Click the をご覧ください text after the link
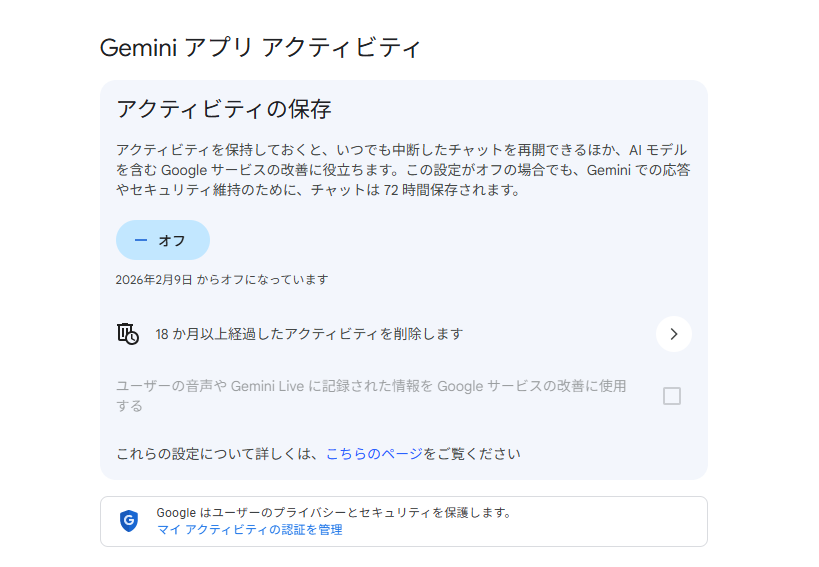The height and width of the screenshot is (567, 819). [472, 454]
